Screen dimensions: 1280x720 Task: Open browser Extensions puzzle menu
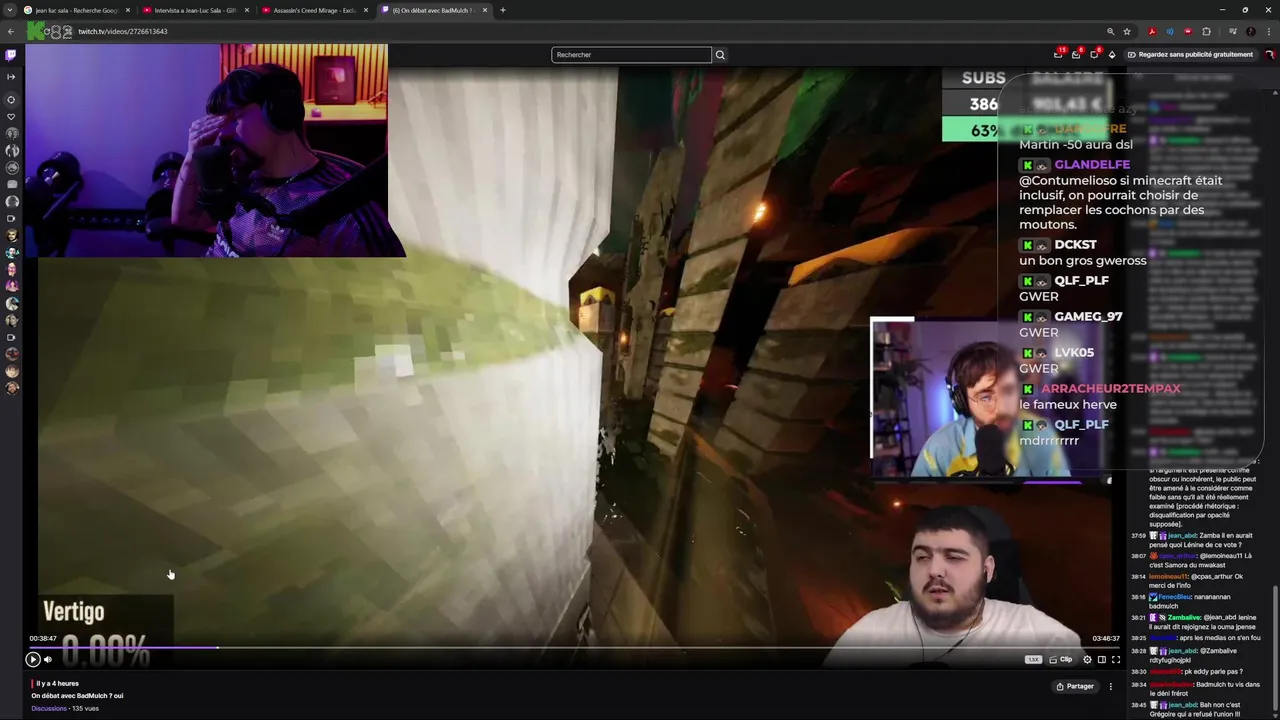[x=1206, y=31]
